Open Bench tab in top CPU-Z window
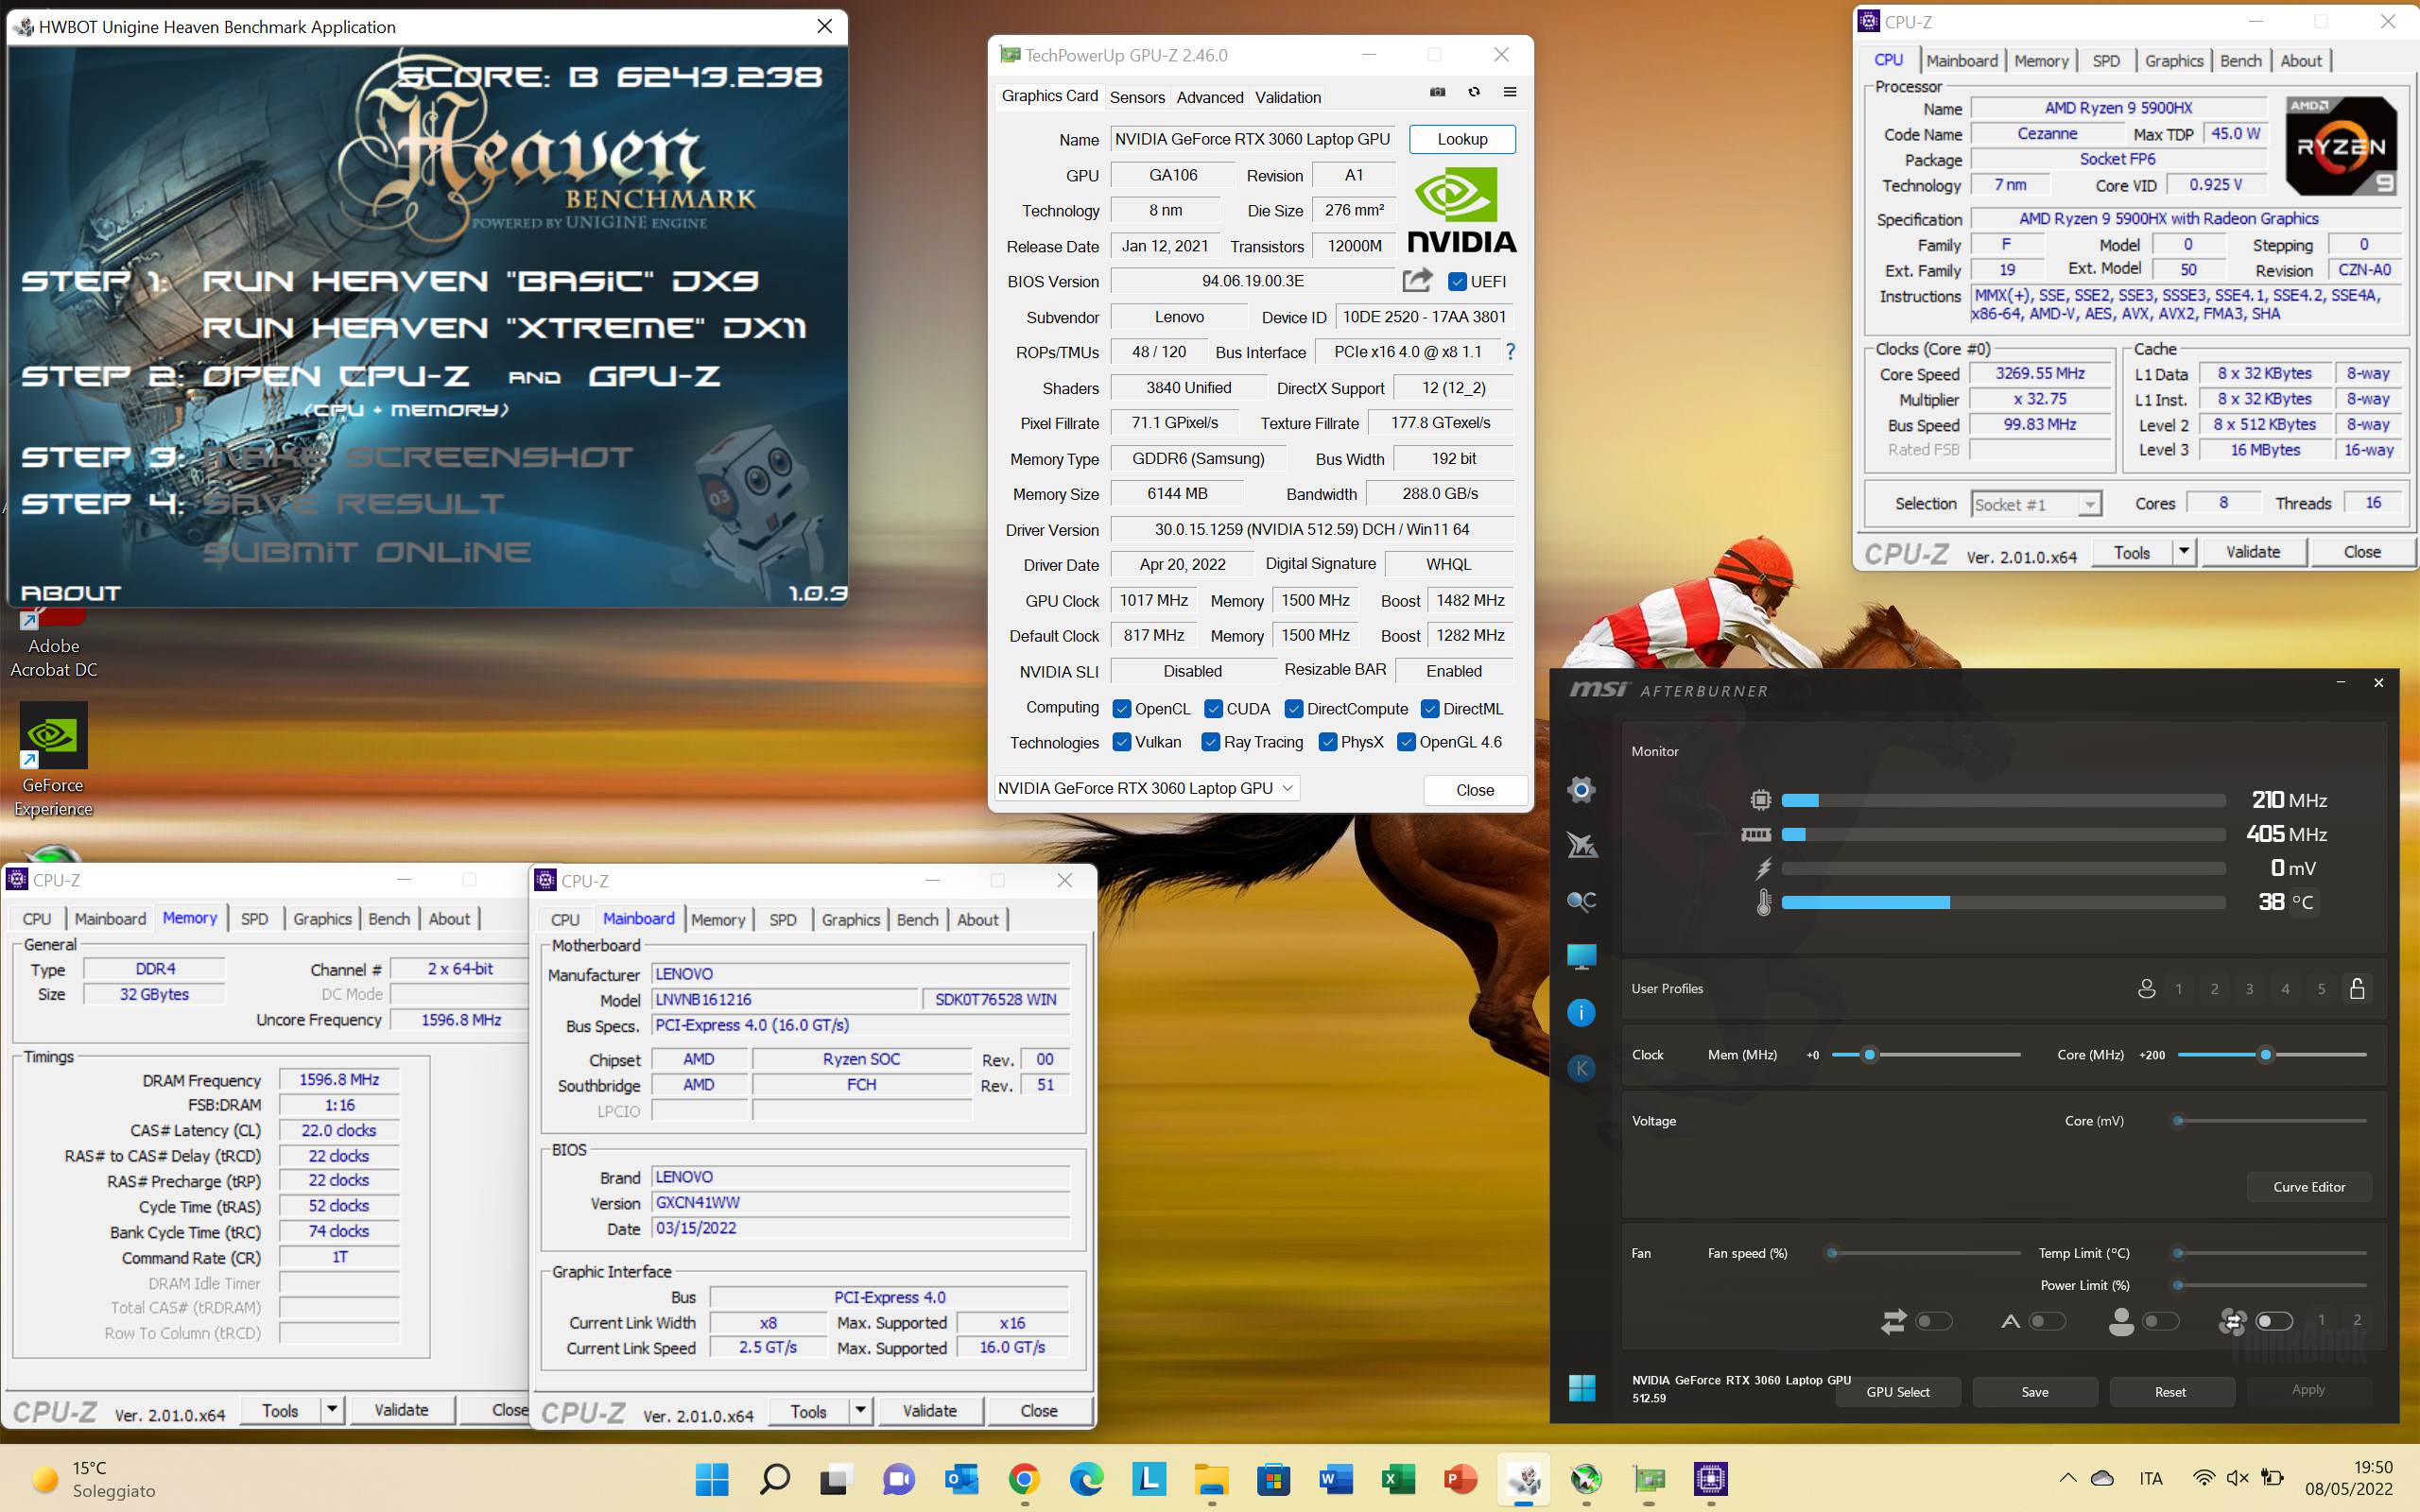The width and height of the screenshot is (2420, 1512). tap(2241, 61)
